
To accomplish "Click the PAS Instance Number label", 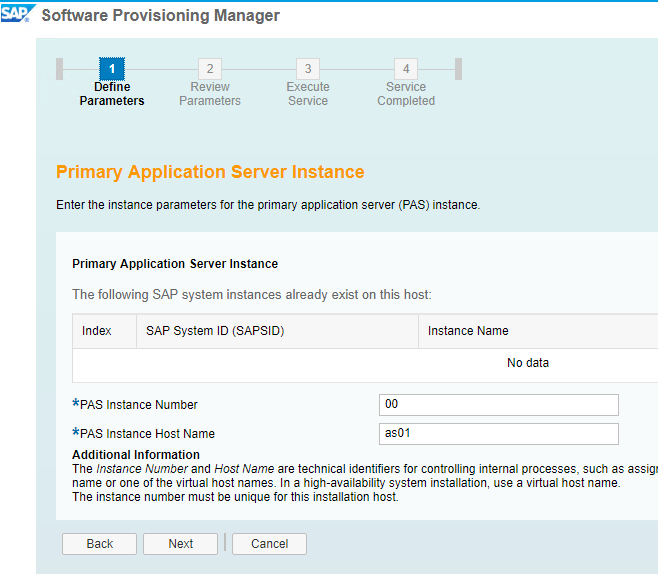I will (x=138, y=405).
